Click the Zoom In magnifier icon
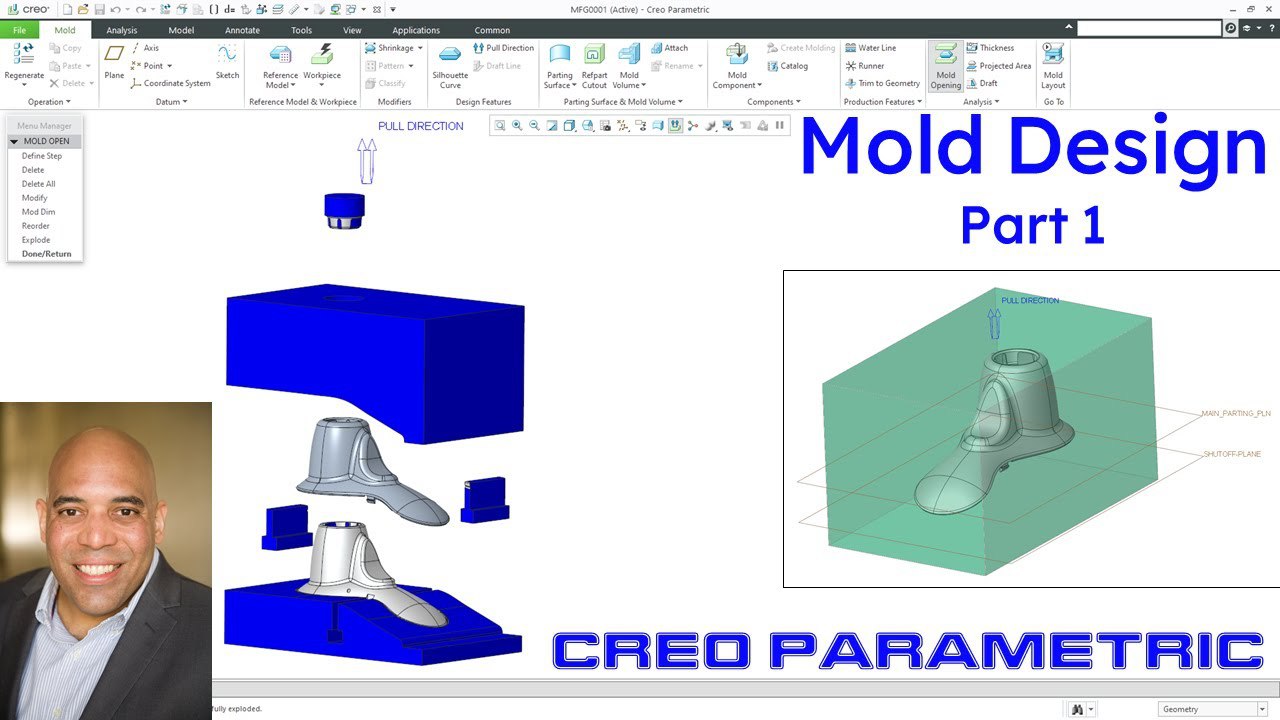Image resolution: width=1280 pixels, height=720 pixels. tap(517, 125)
